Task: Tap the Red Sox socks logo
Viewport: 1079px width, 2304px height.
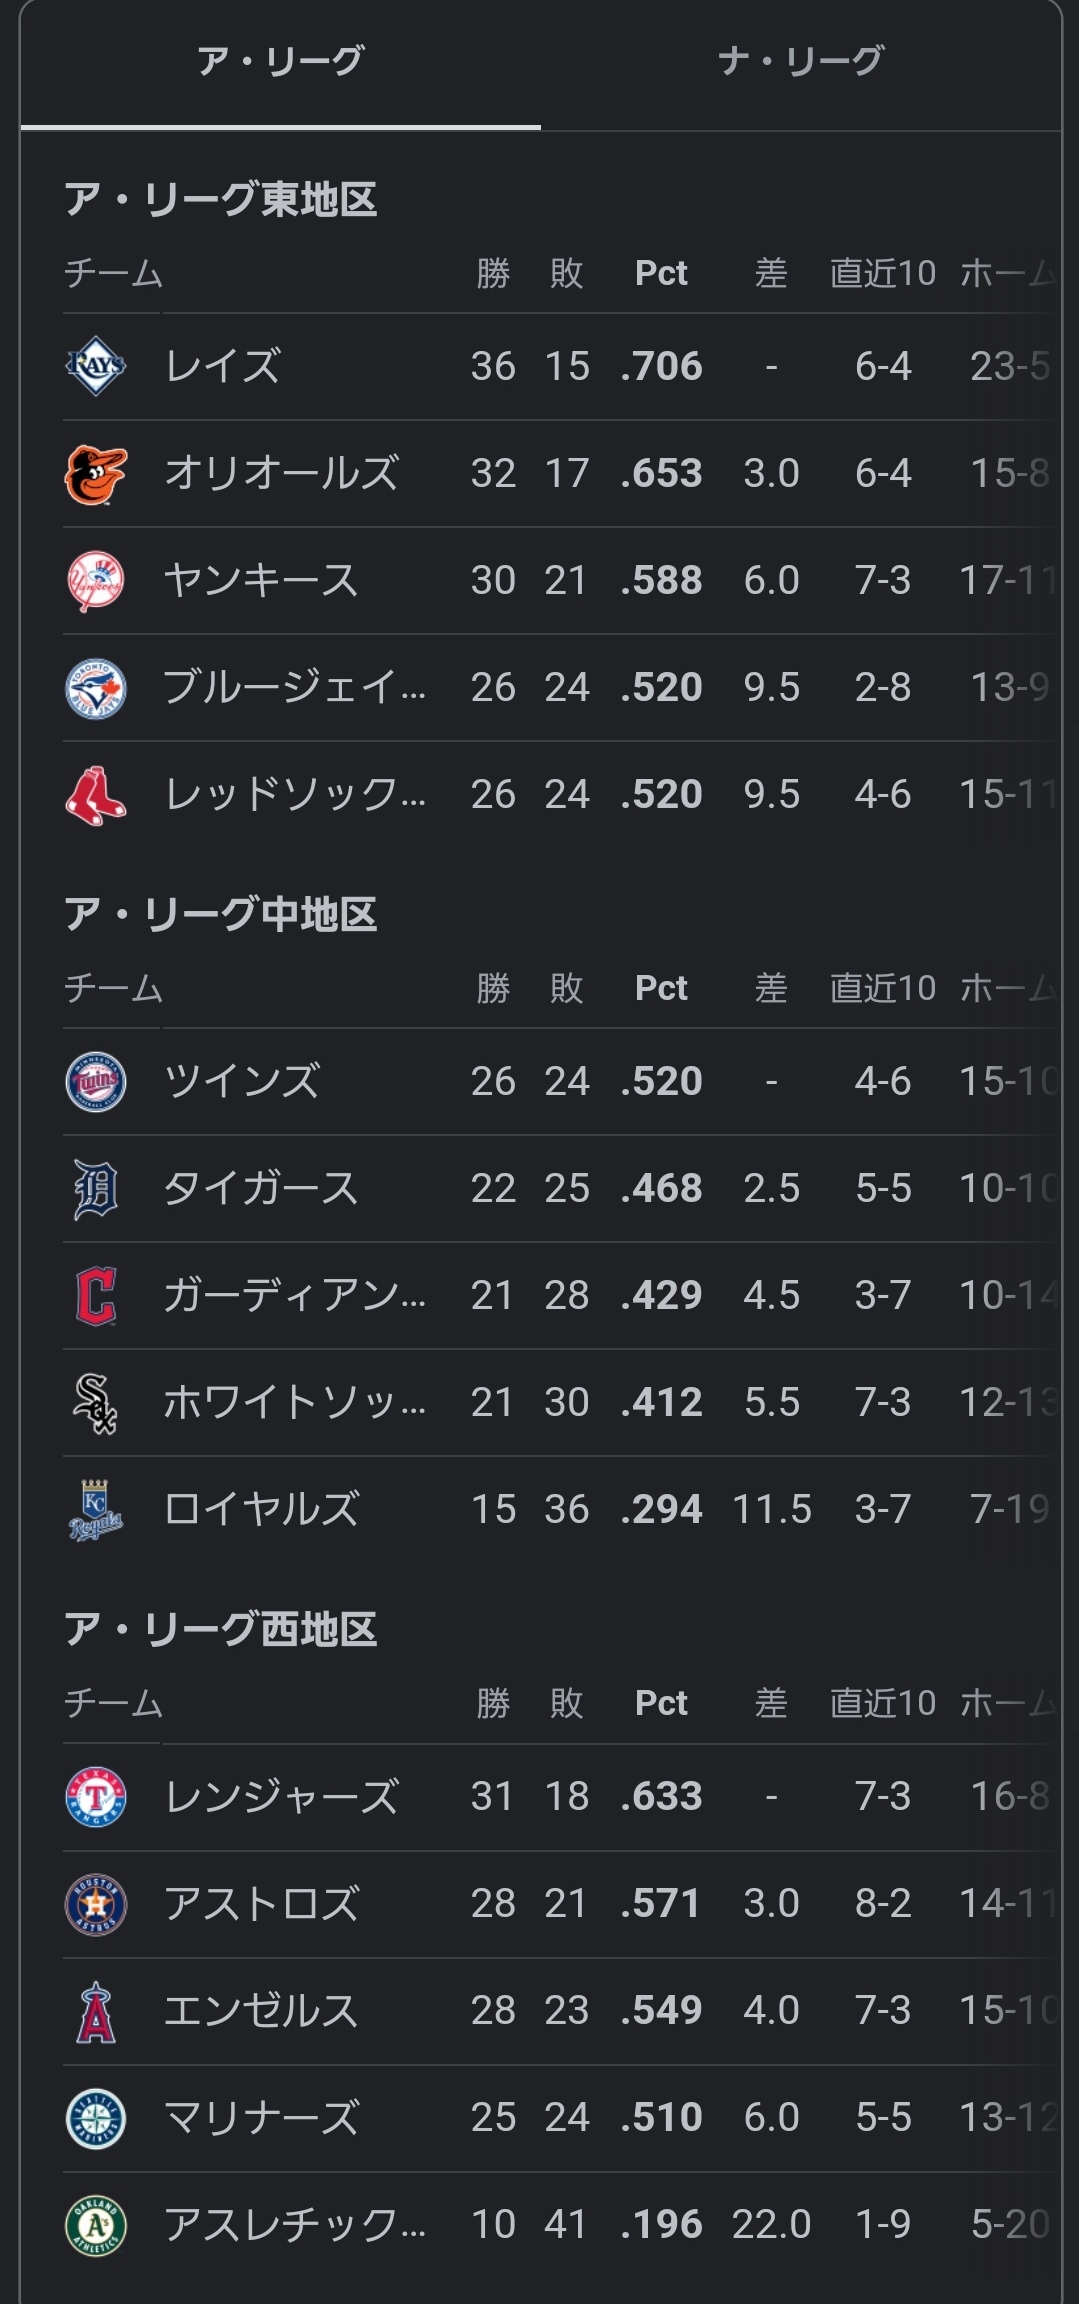Action: coord(96,794)
